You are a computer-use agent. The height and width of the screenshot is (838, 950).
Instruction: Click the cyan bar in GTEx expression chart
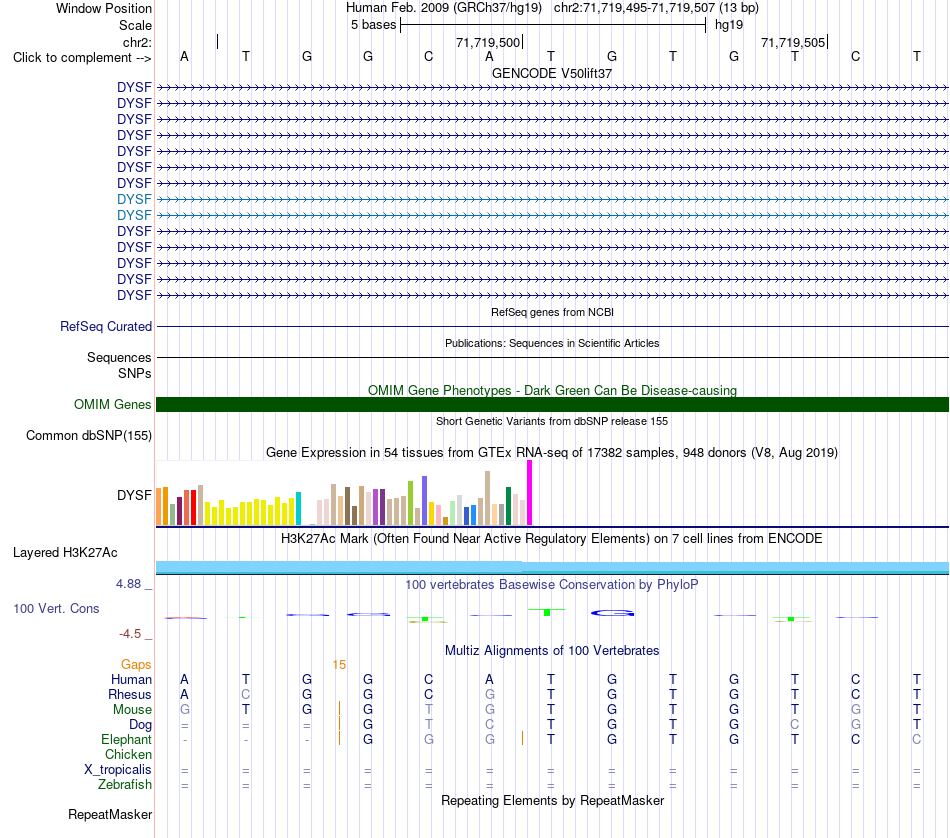point(298,508)
